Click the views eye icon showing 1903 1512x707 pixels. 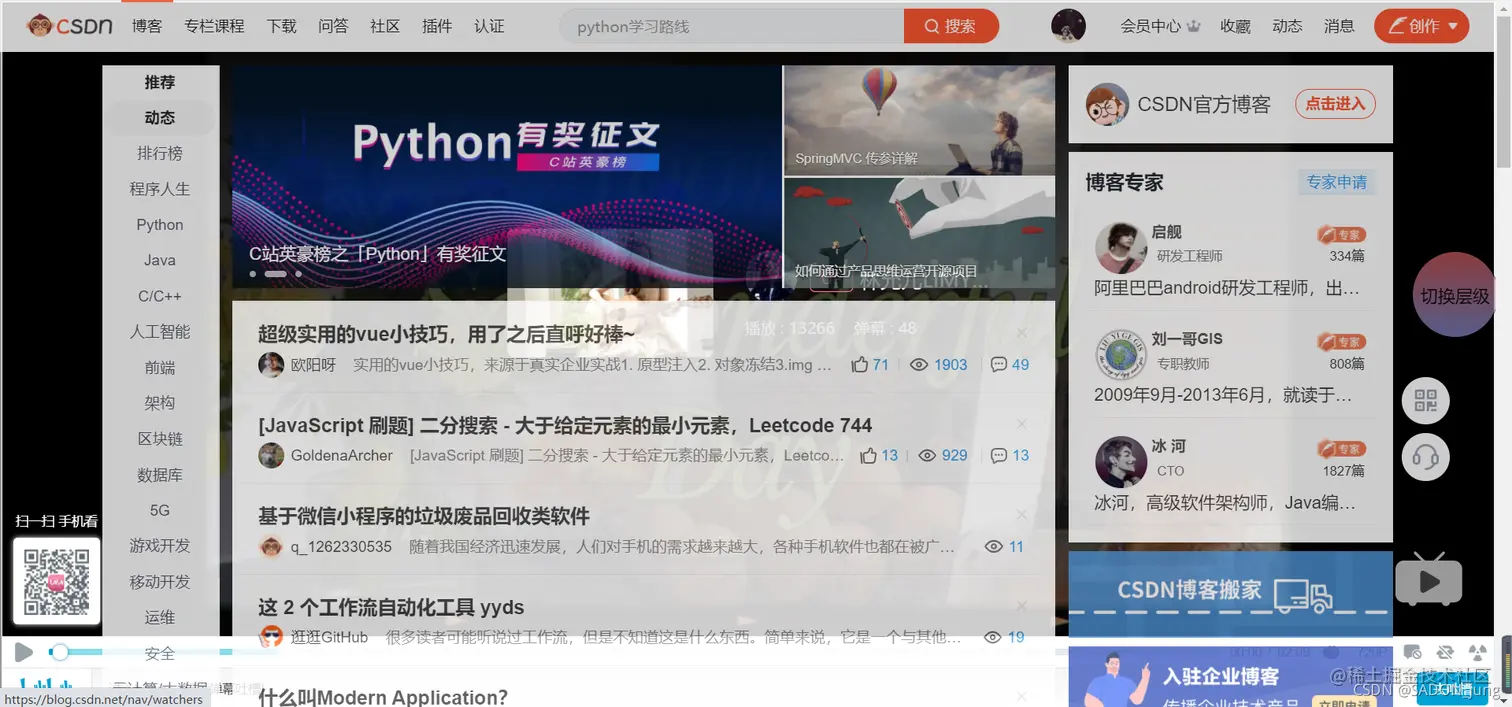pyautogui.click(x=919, y=365)
